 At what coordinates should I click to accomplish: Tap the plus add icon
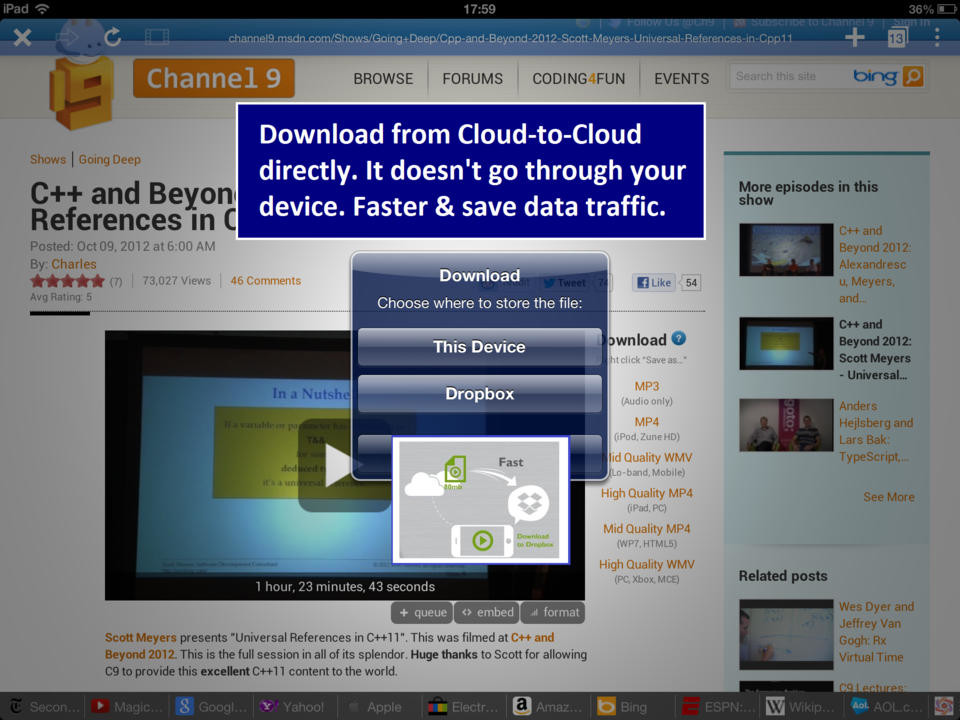[x=855, y=38]
